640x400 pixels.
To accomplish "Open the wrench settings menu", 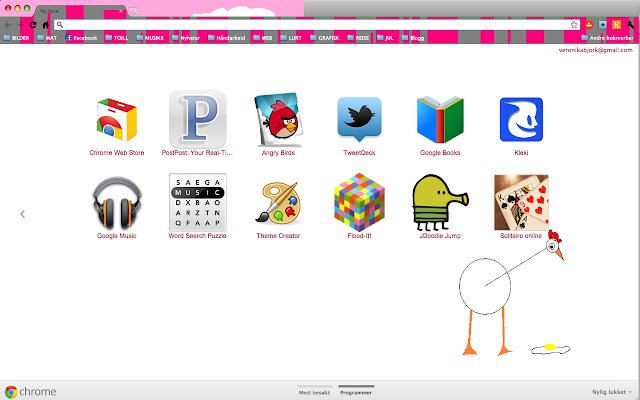I will [x=631, y=25].
